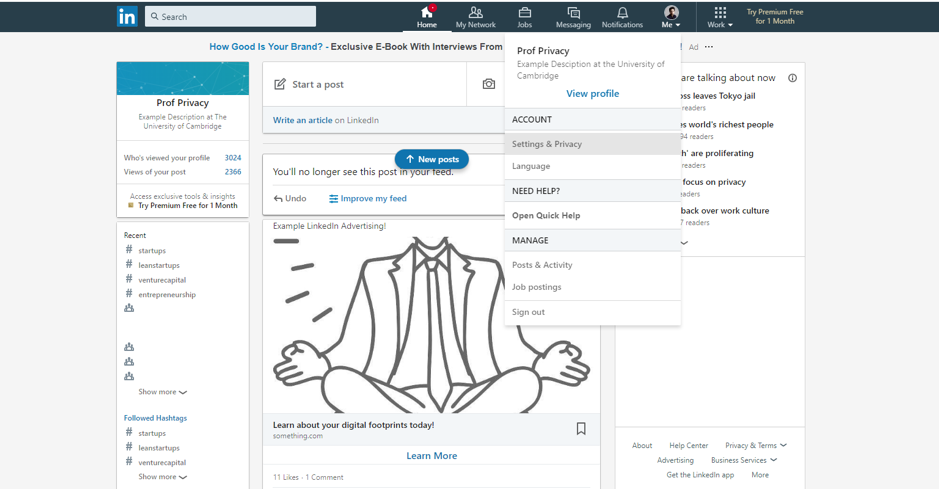Click the camera icon in post box
The height and width of the screenshot is (489, 939).
tap(489, 84)
